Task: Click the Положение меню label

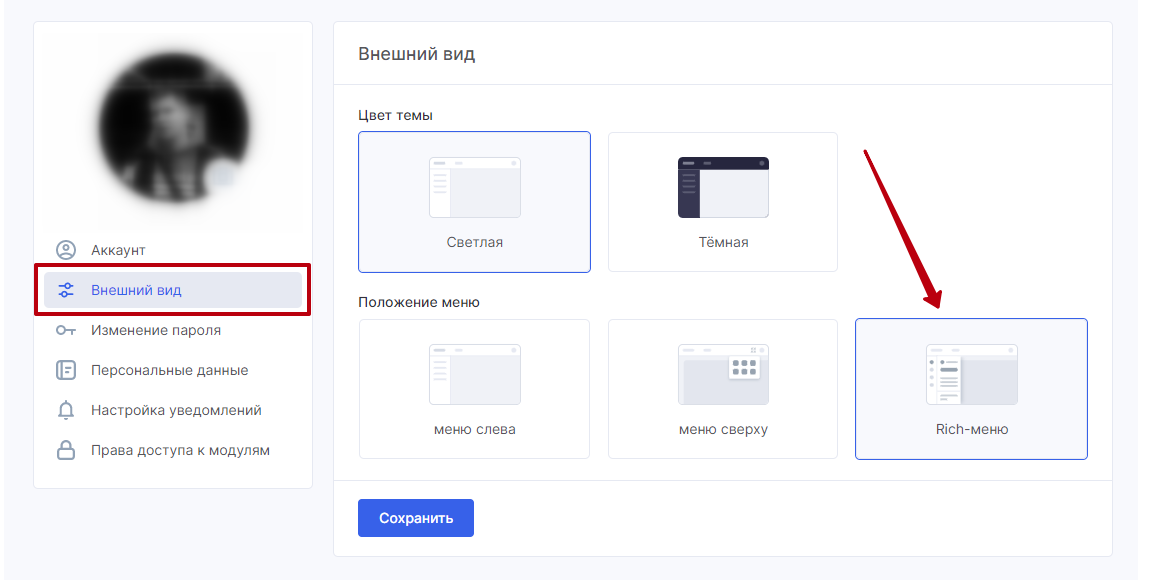Action: pos(418,302)
